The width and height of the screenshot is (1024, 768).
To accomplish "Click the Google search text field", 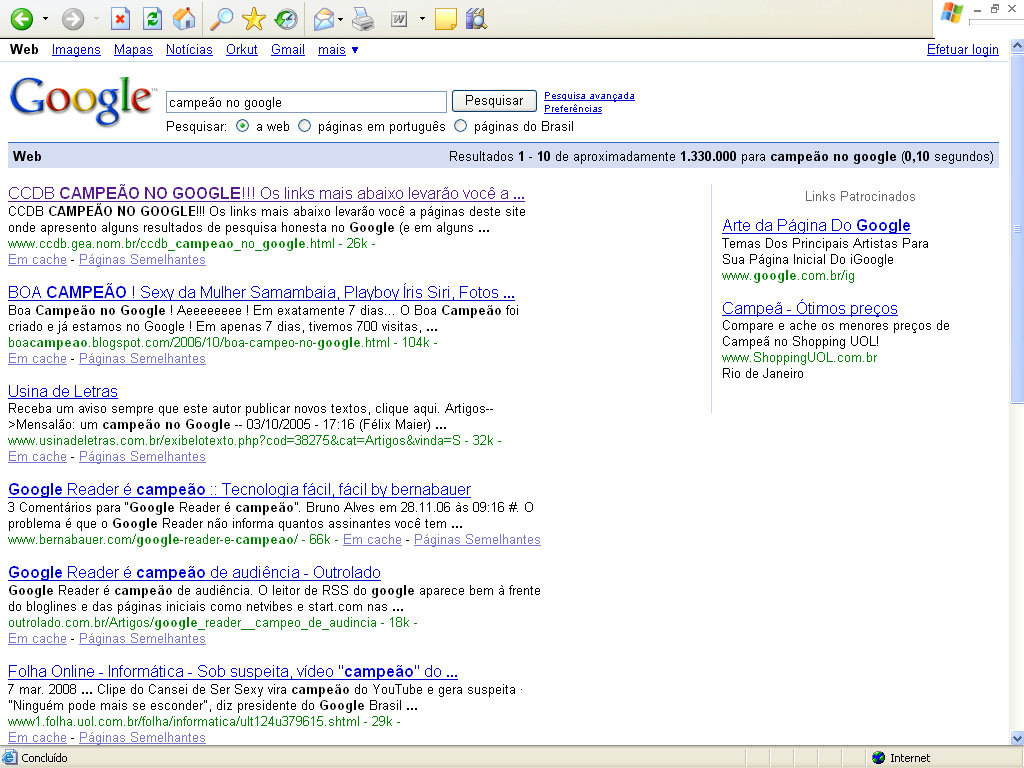I will coord(305,102).
